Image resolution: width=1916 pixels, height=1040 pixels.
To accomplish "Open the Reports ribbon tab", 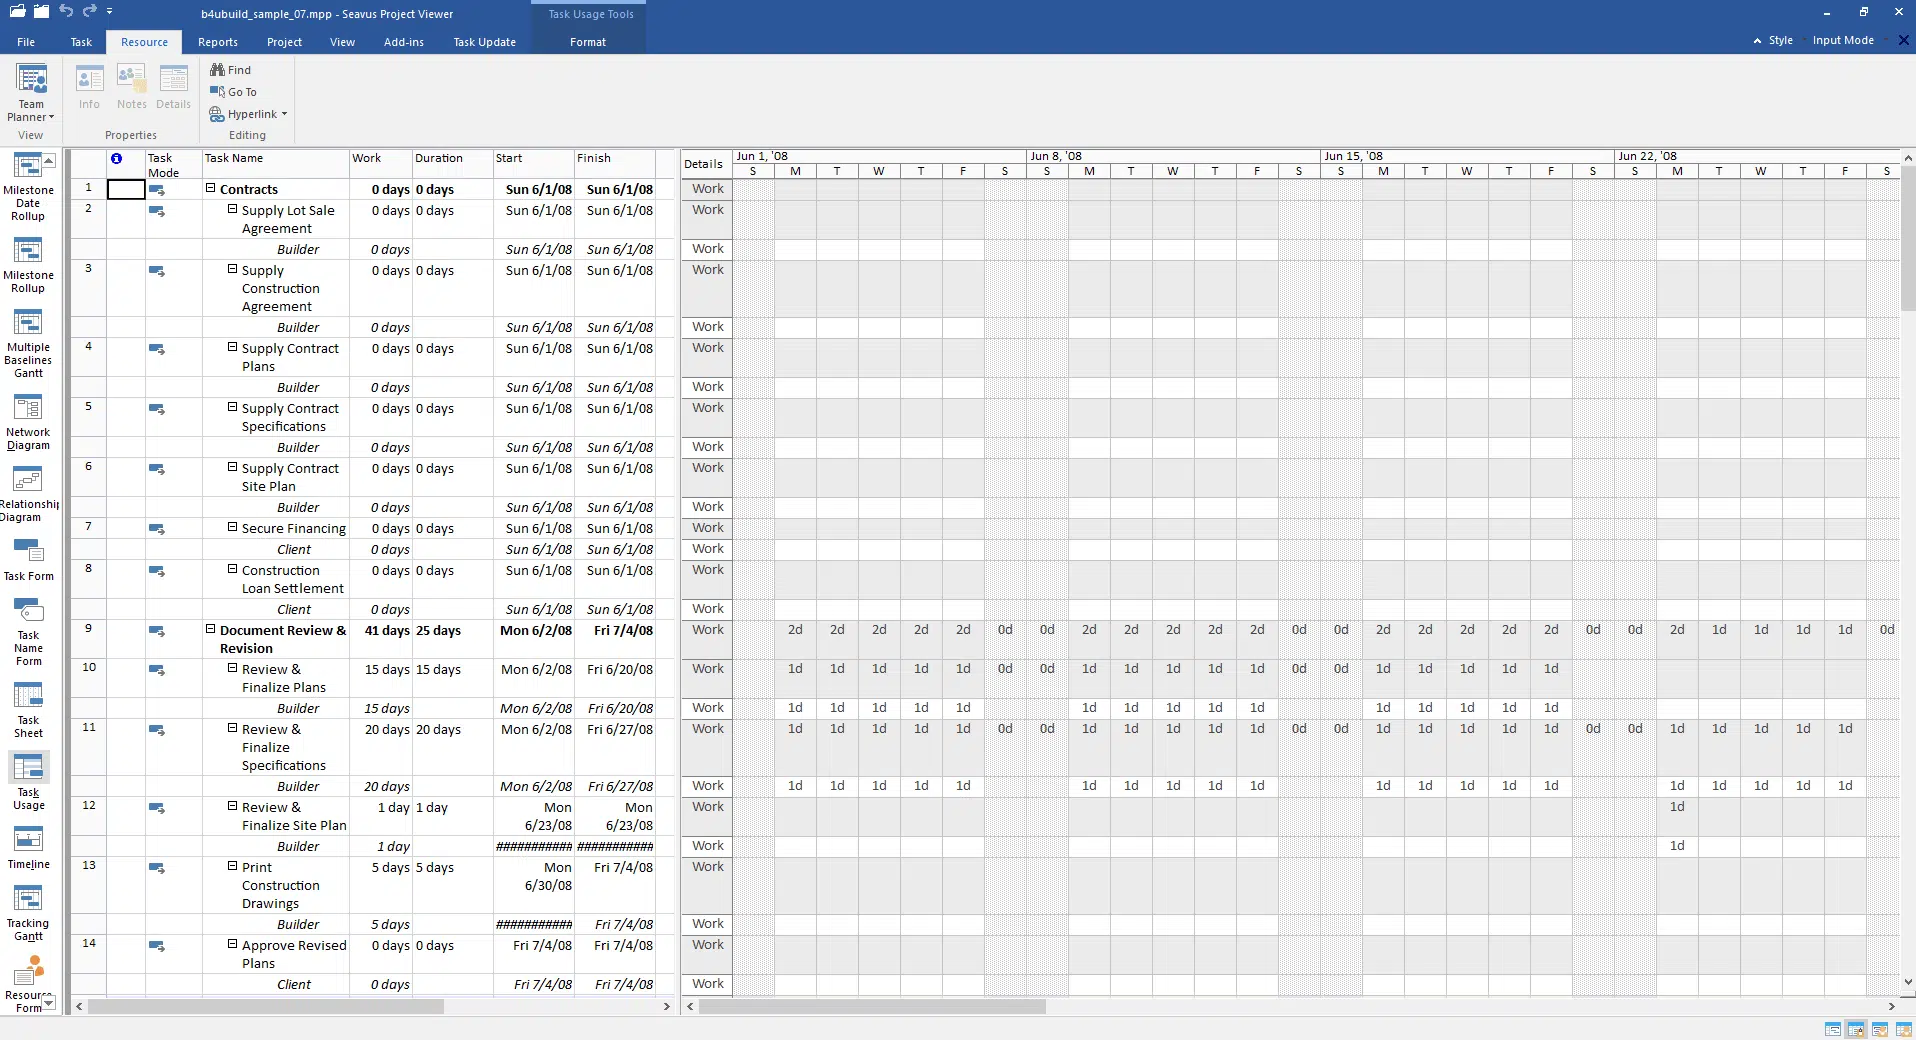I will point(217,42).
